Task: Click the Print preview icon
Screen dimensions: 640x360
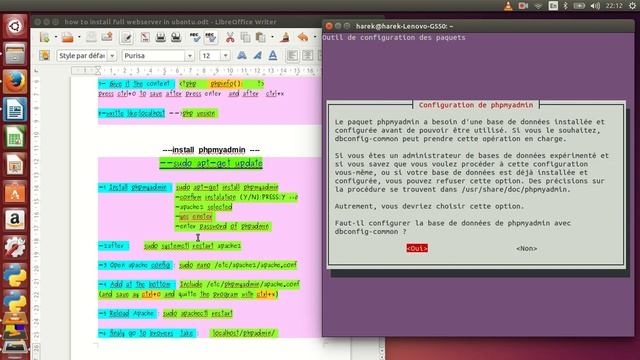Action: click(176, 38)
